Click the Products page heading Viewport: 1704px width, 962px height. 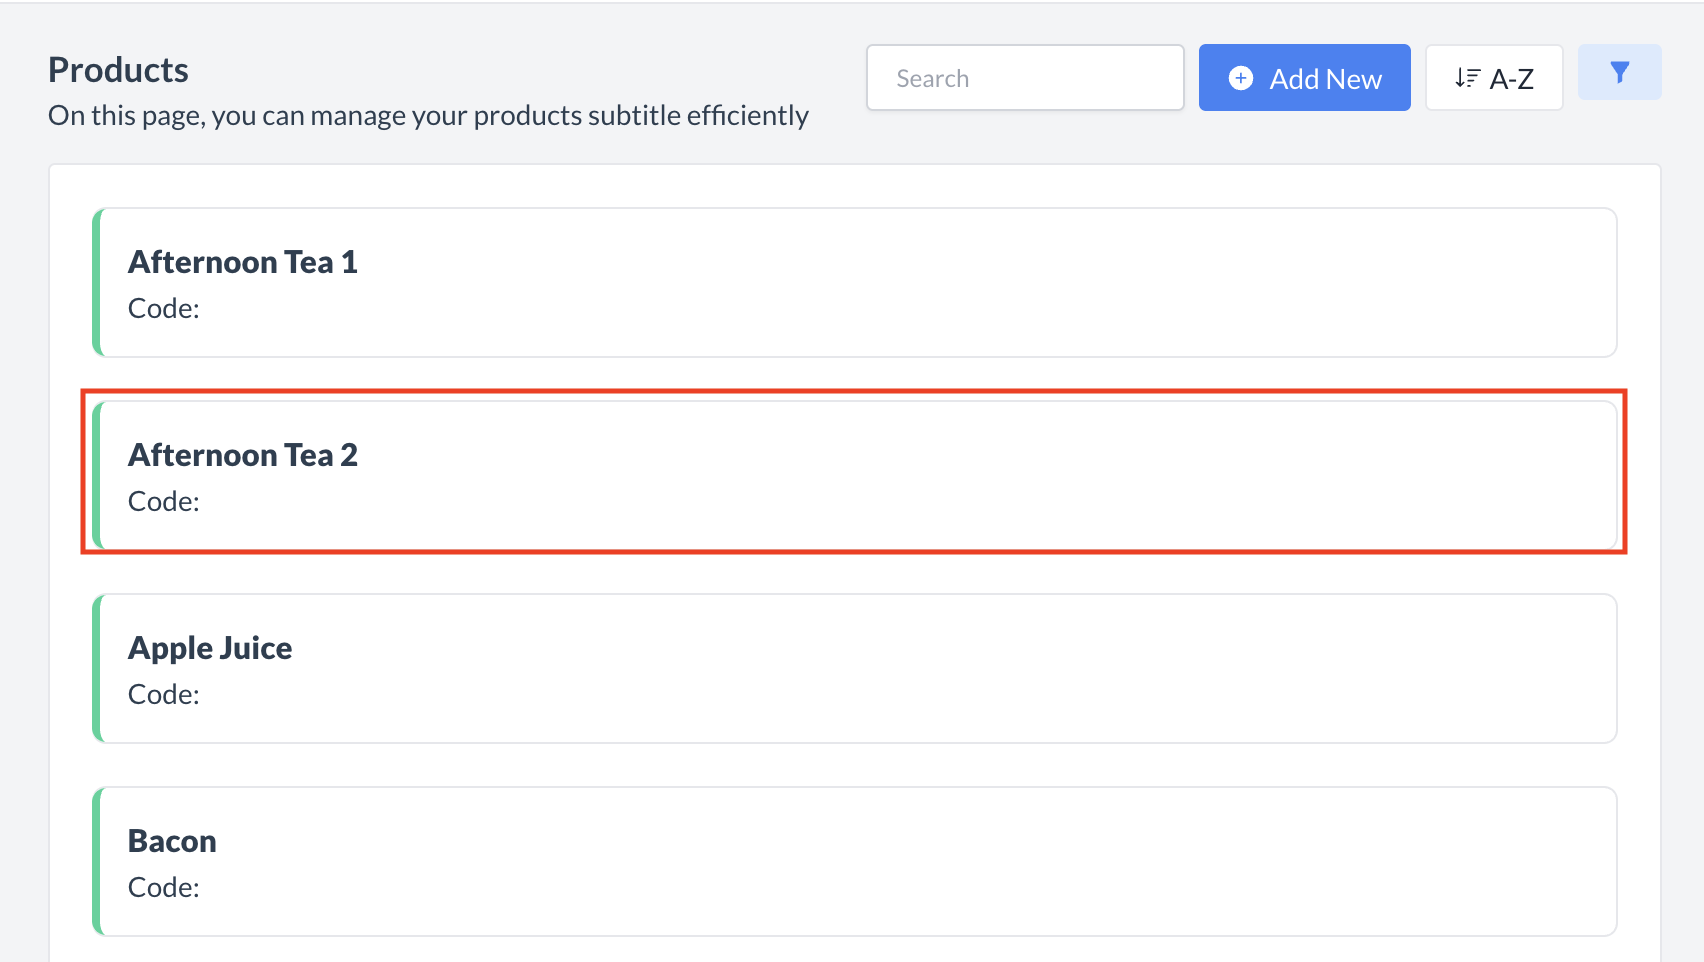click(x=117, y=69)
